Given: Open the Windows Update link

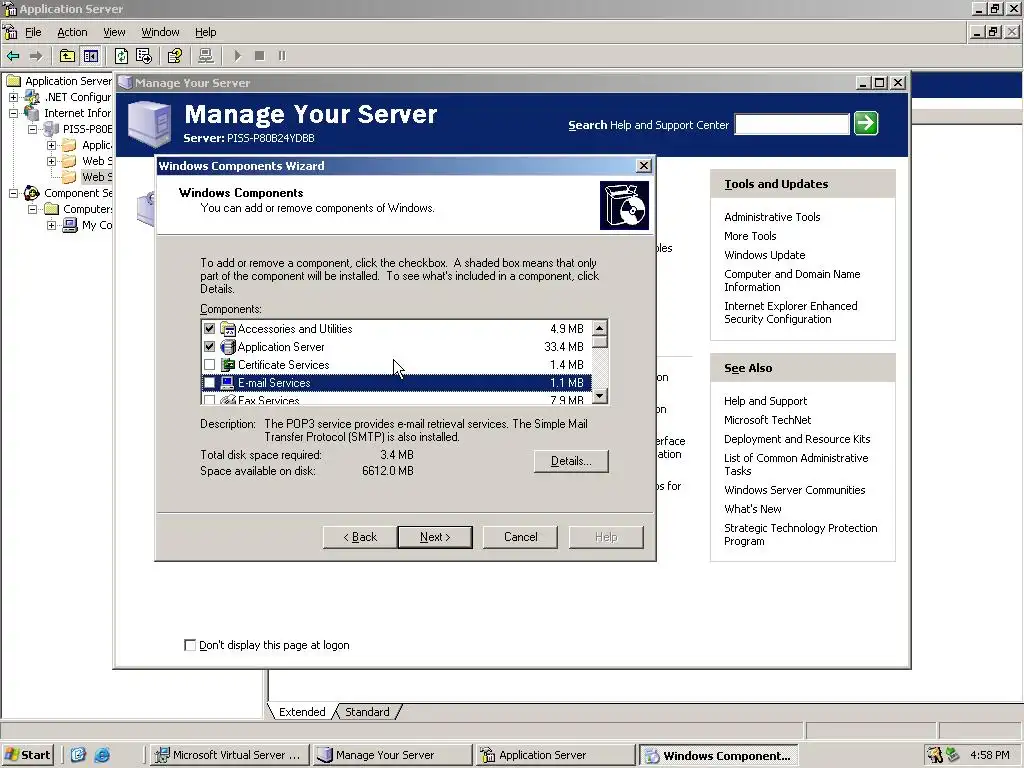Looking at the screenshot, I should [x=764, y=255].
